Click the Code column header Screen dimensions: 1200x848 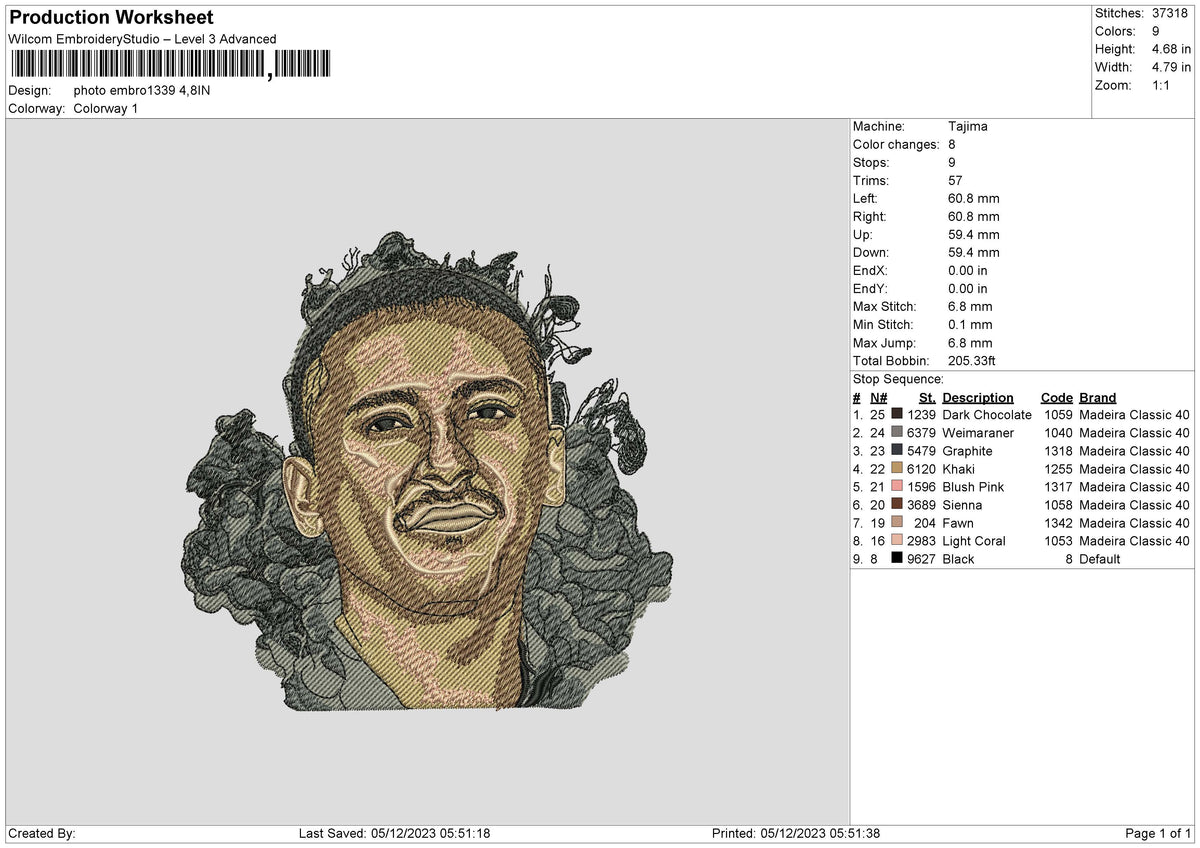[x=1056, y=397]
